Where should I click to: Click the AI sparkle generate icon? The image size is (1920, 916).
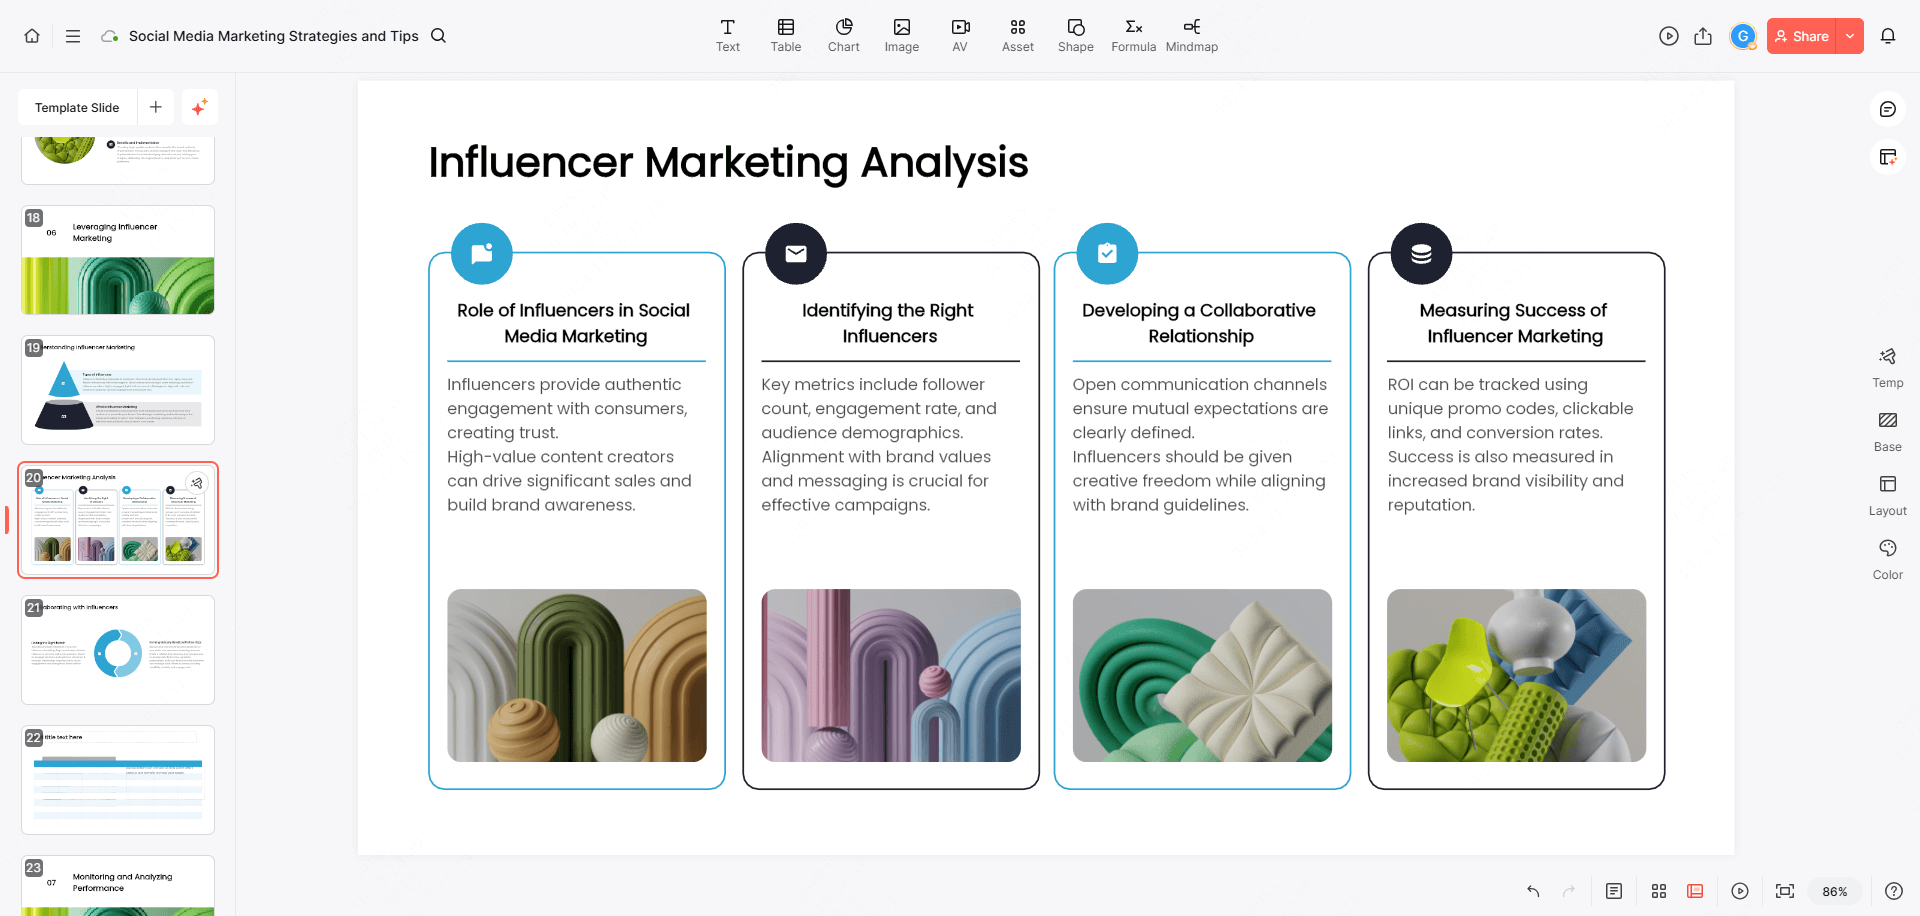pos(200,107)
